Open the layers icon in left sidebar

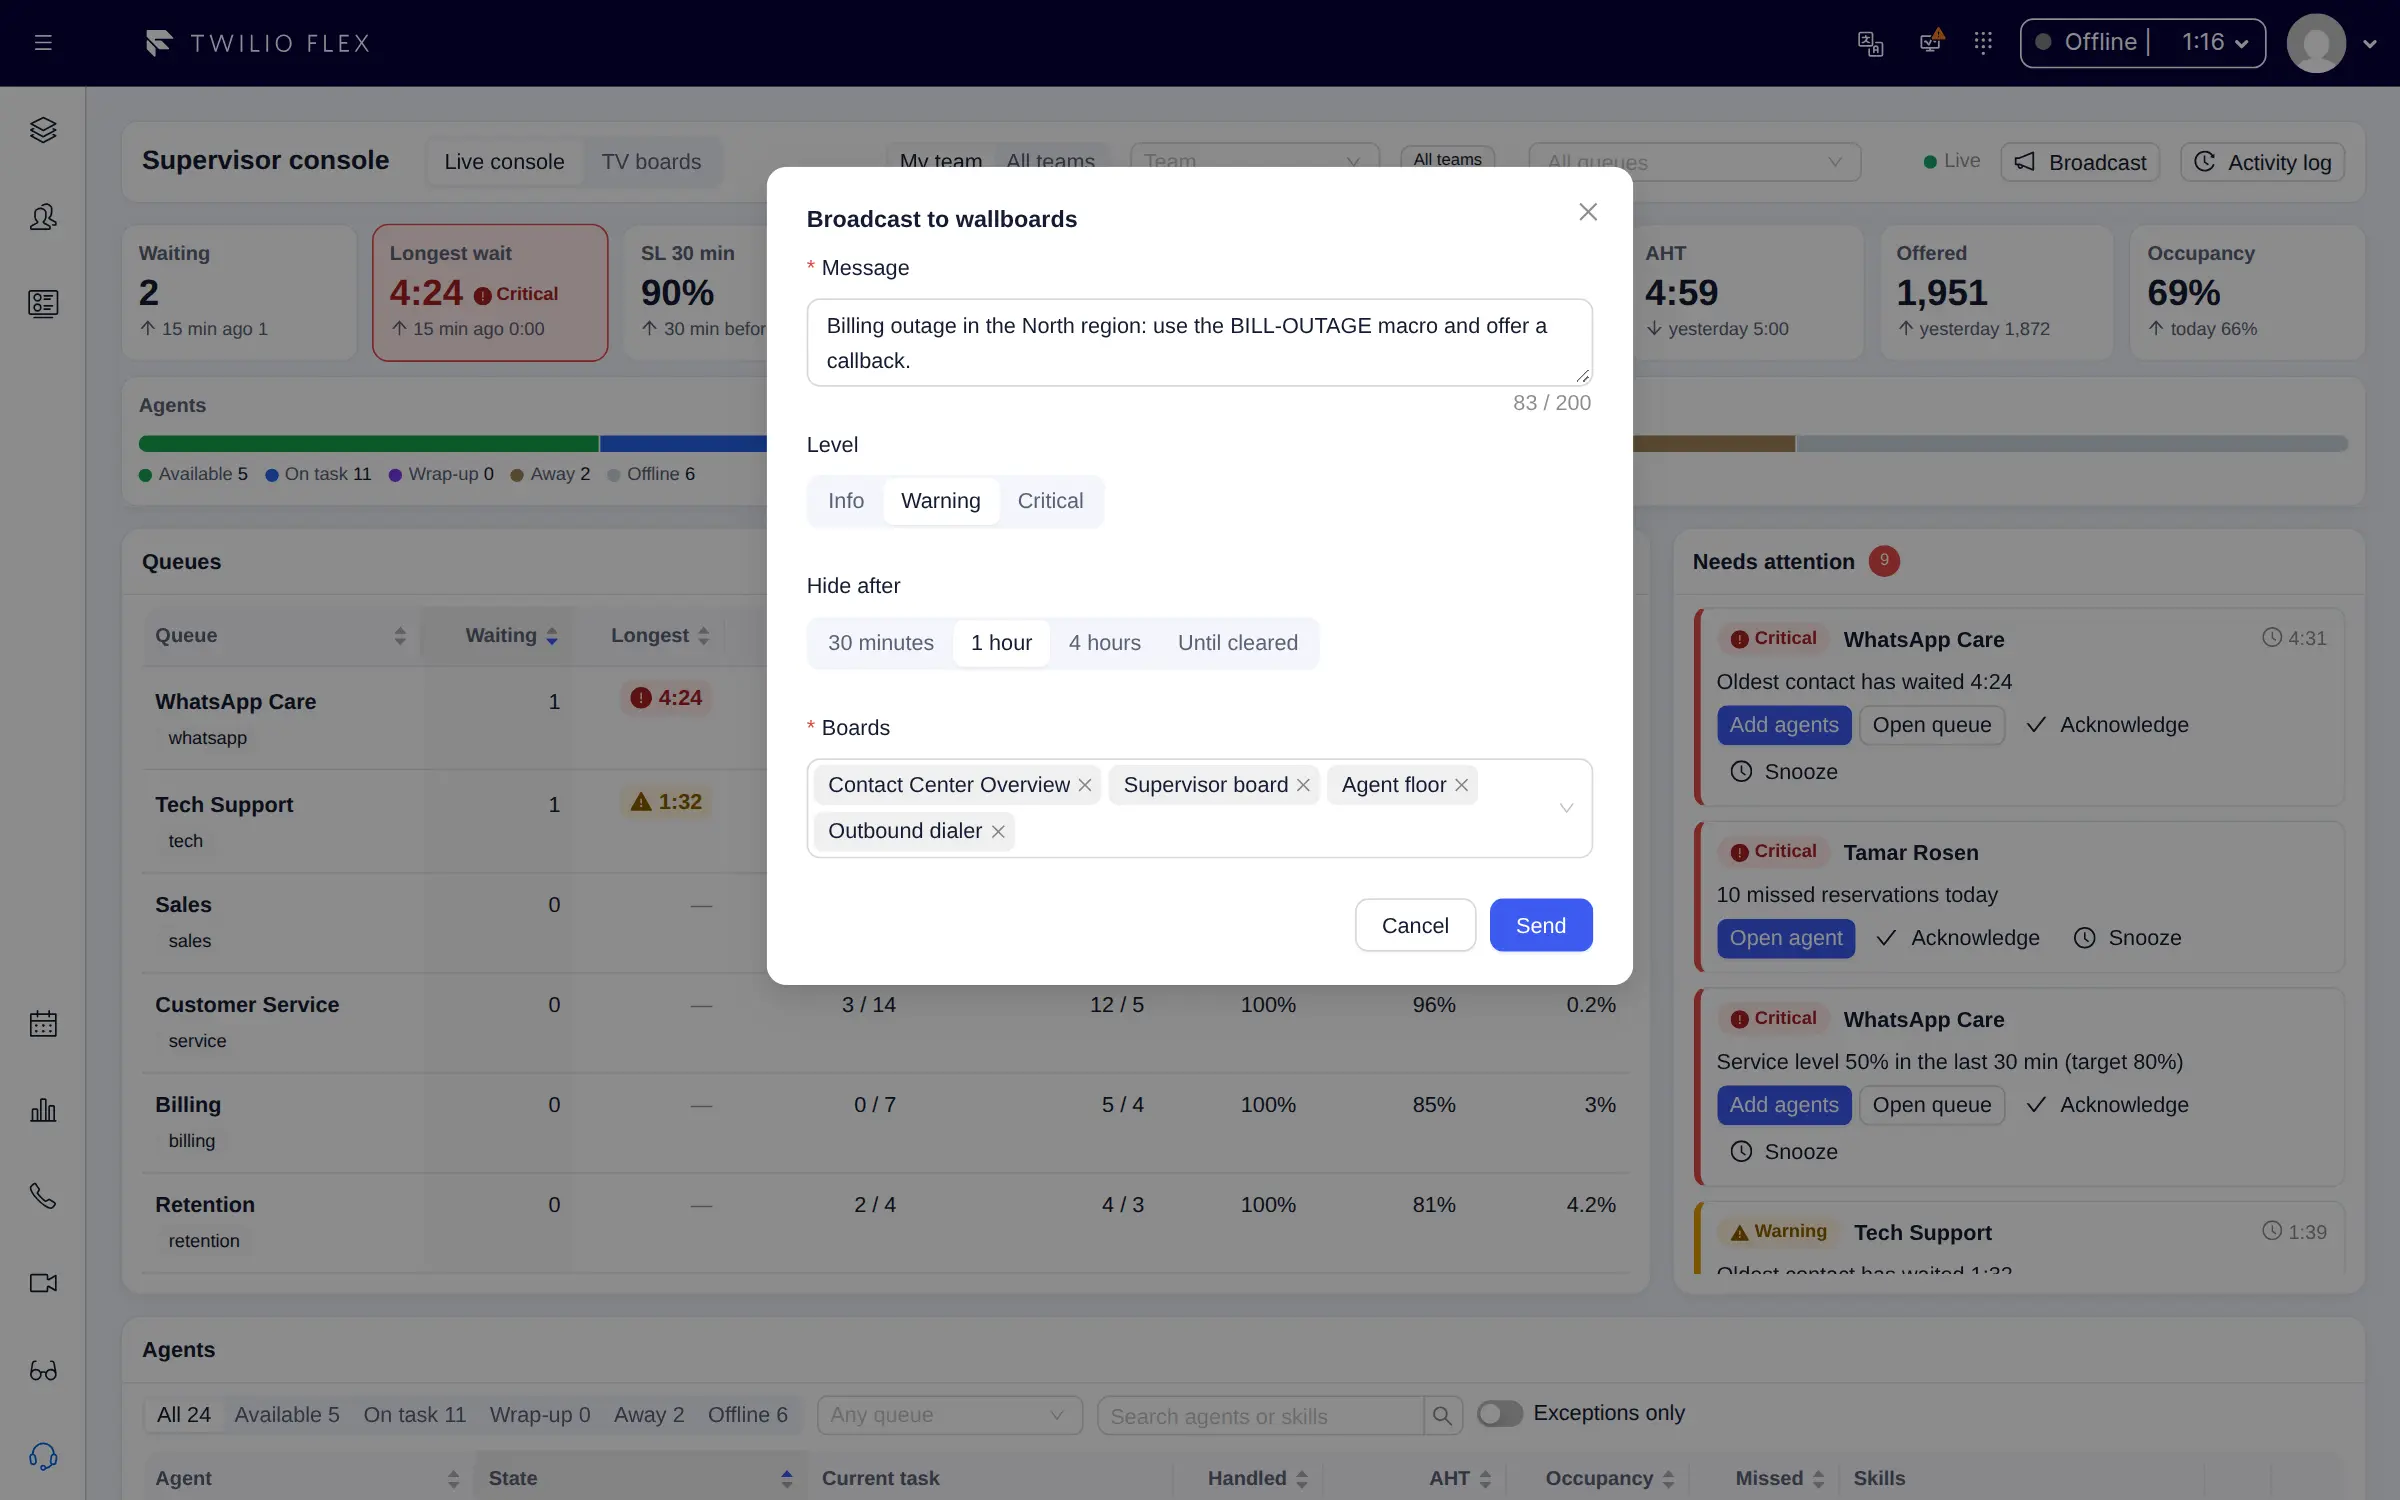(43, 130)
